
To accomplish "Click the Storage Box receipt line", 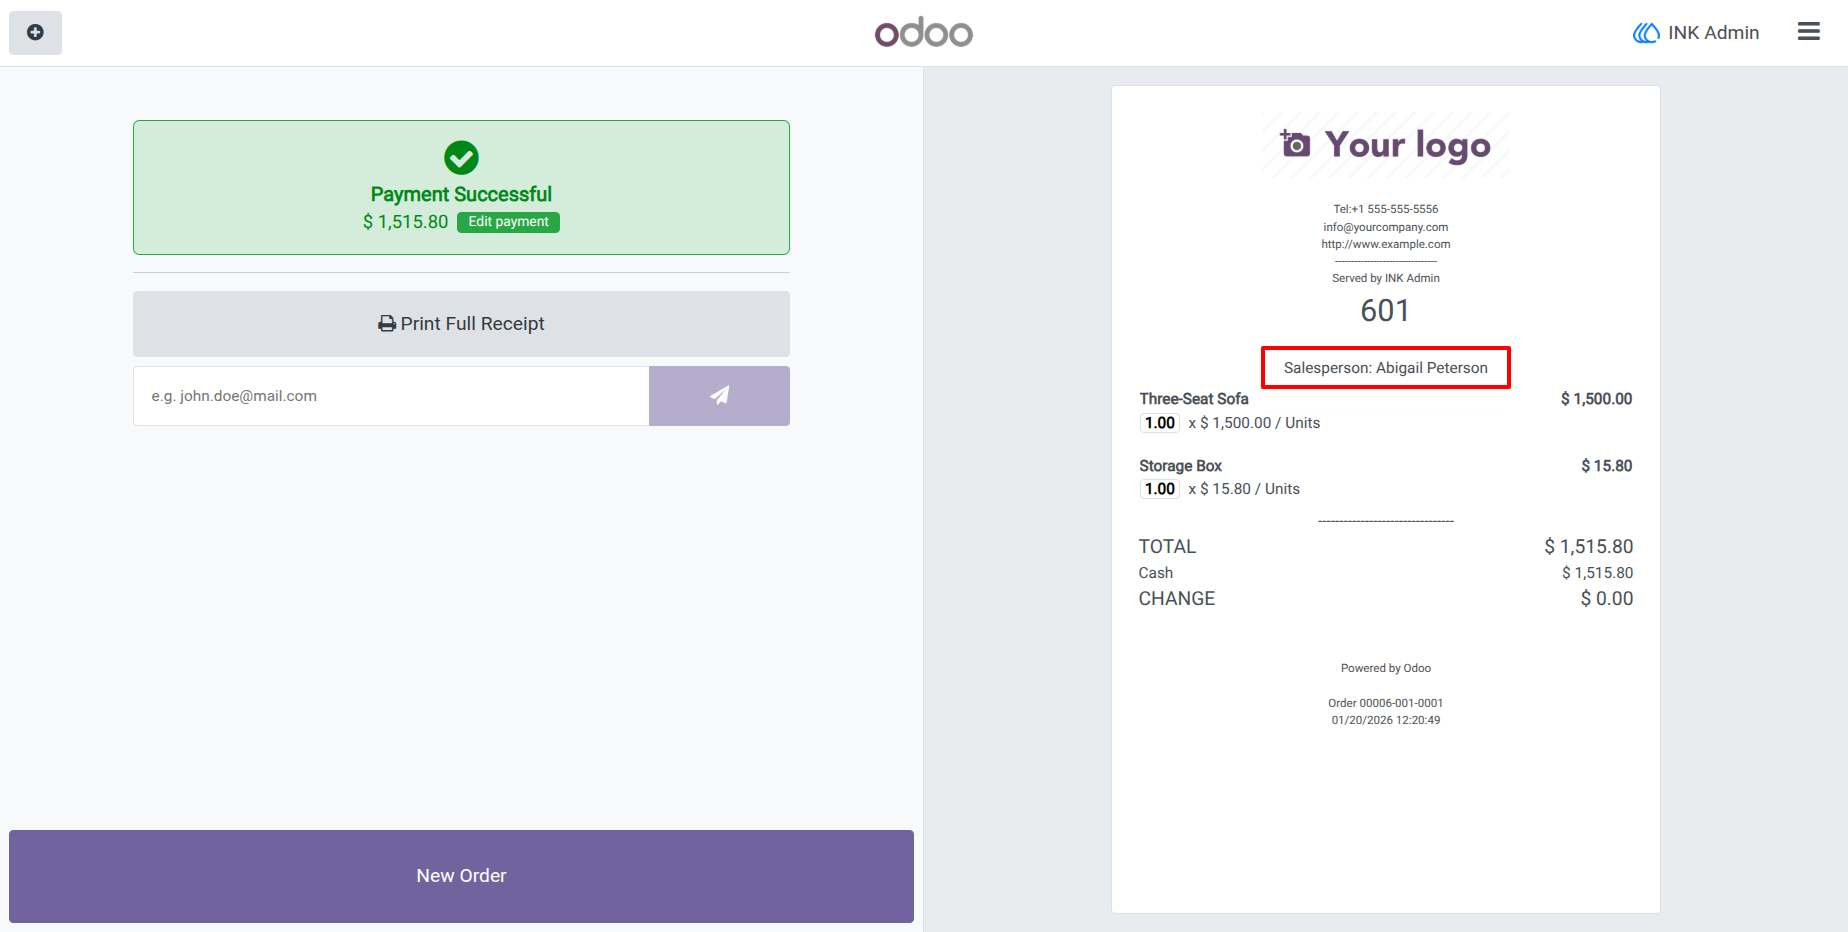I will 1385,478.
